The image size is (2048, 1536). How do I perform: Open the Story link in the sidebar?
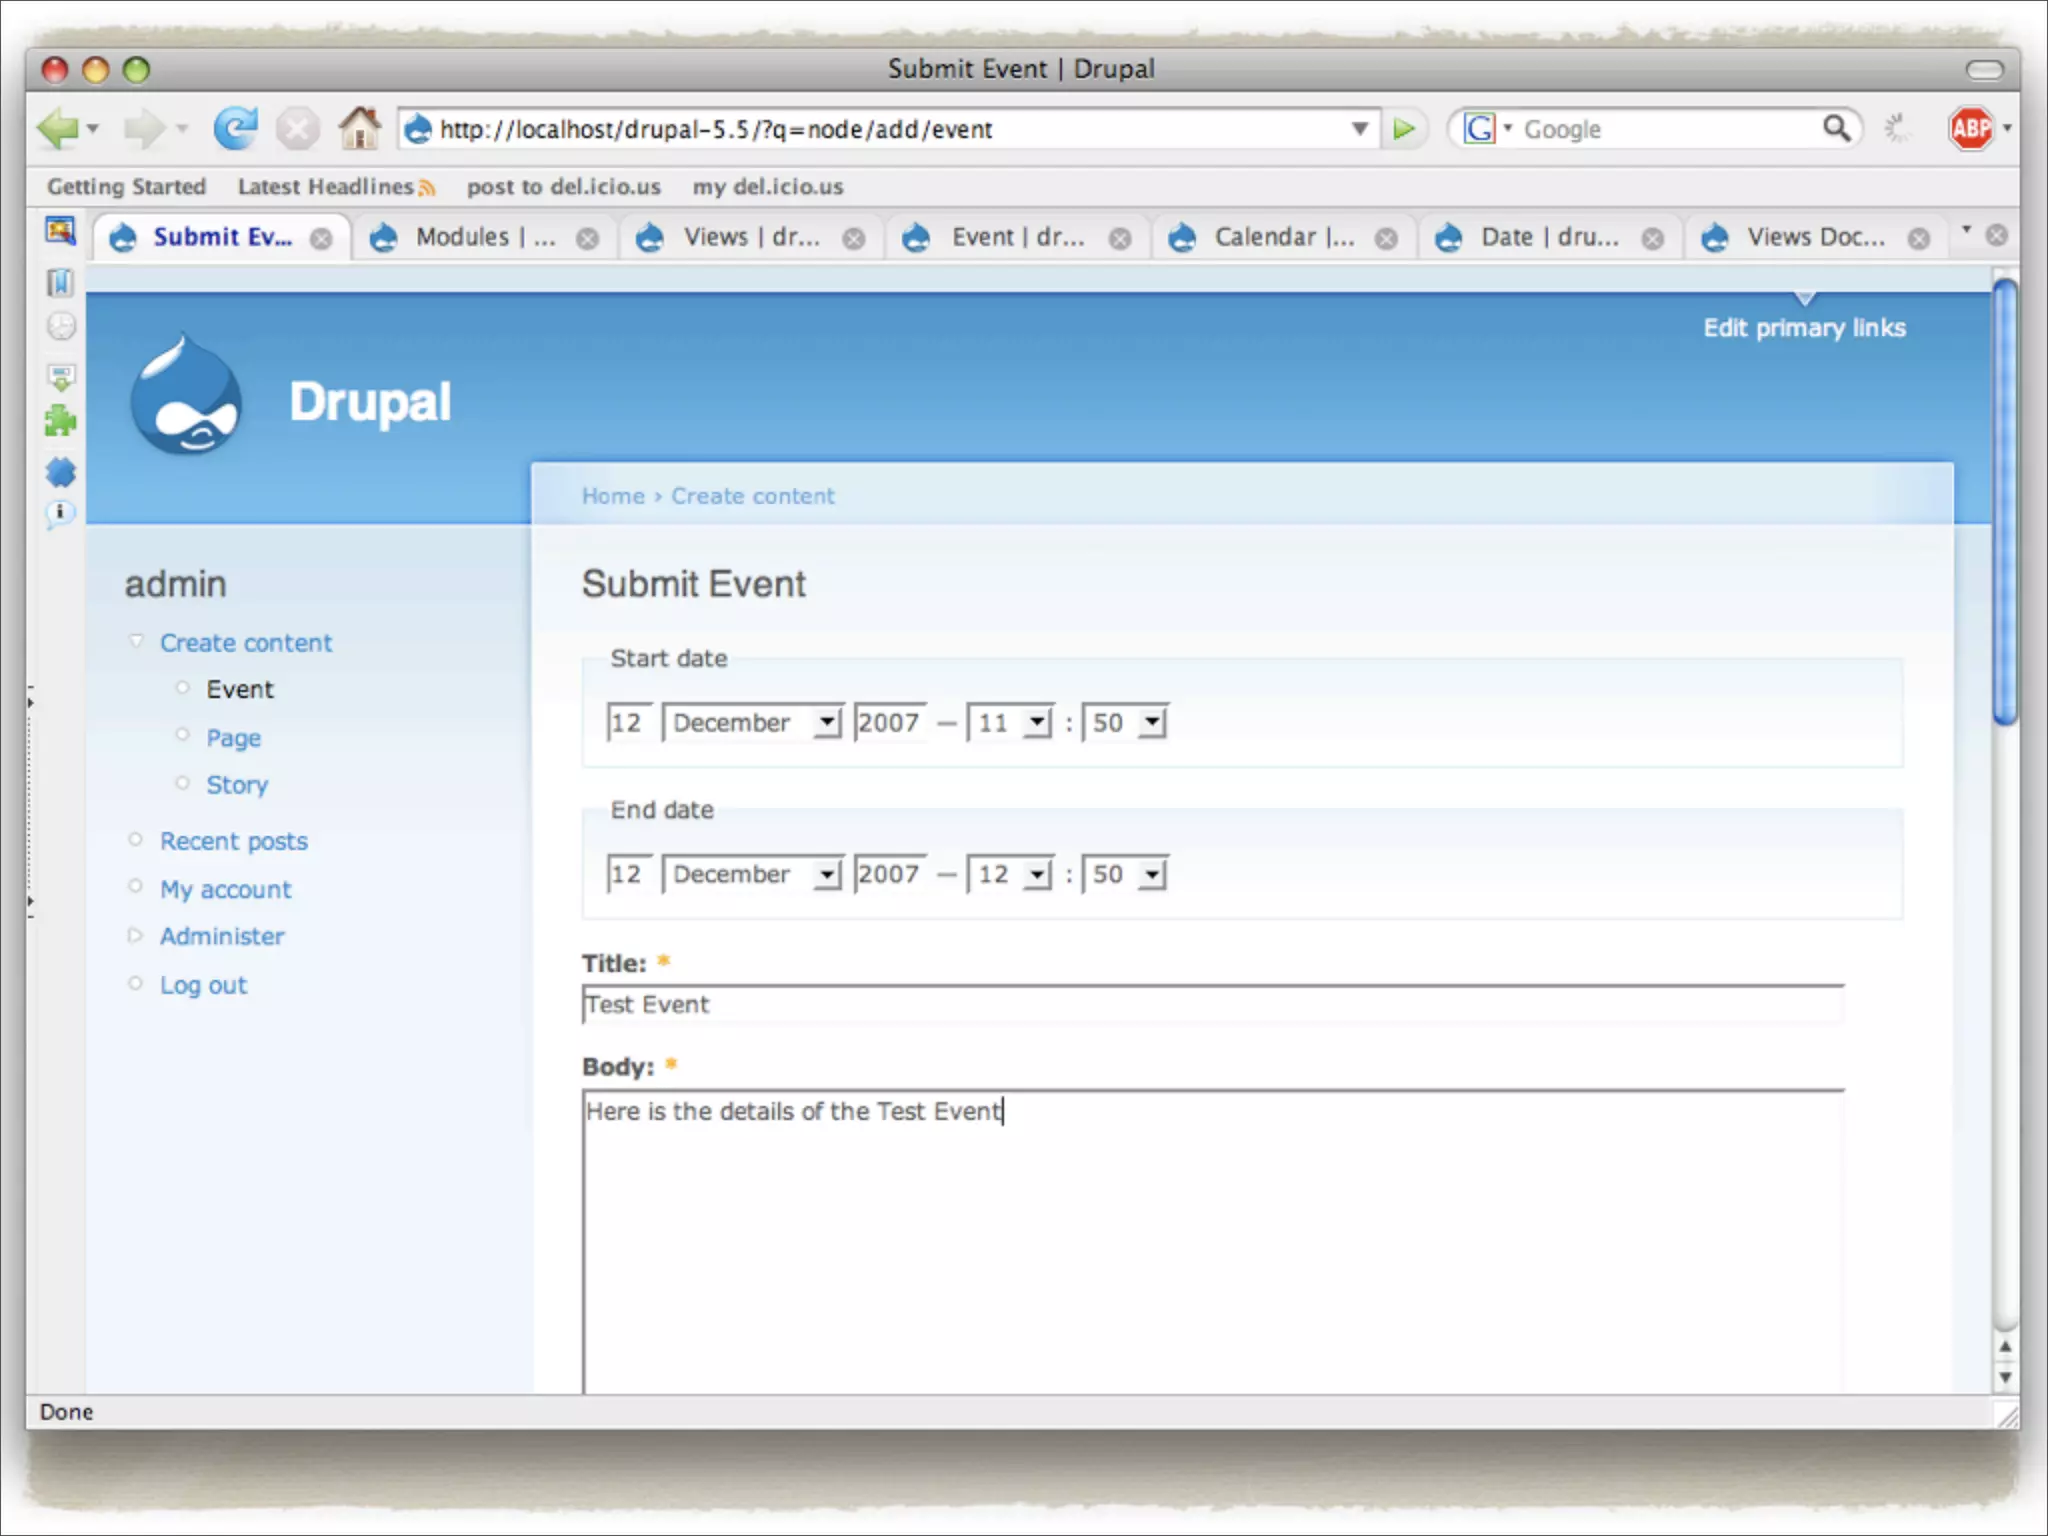tap(237, 785)
